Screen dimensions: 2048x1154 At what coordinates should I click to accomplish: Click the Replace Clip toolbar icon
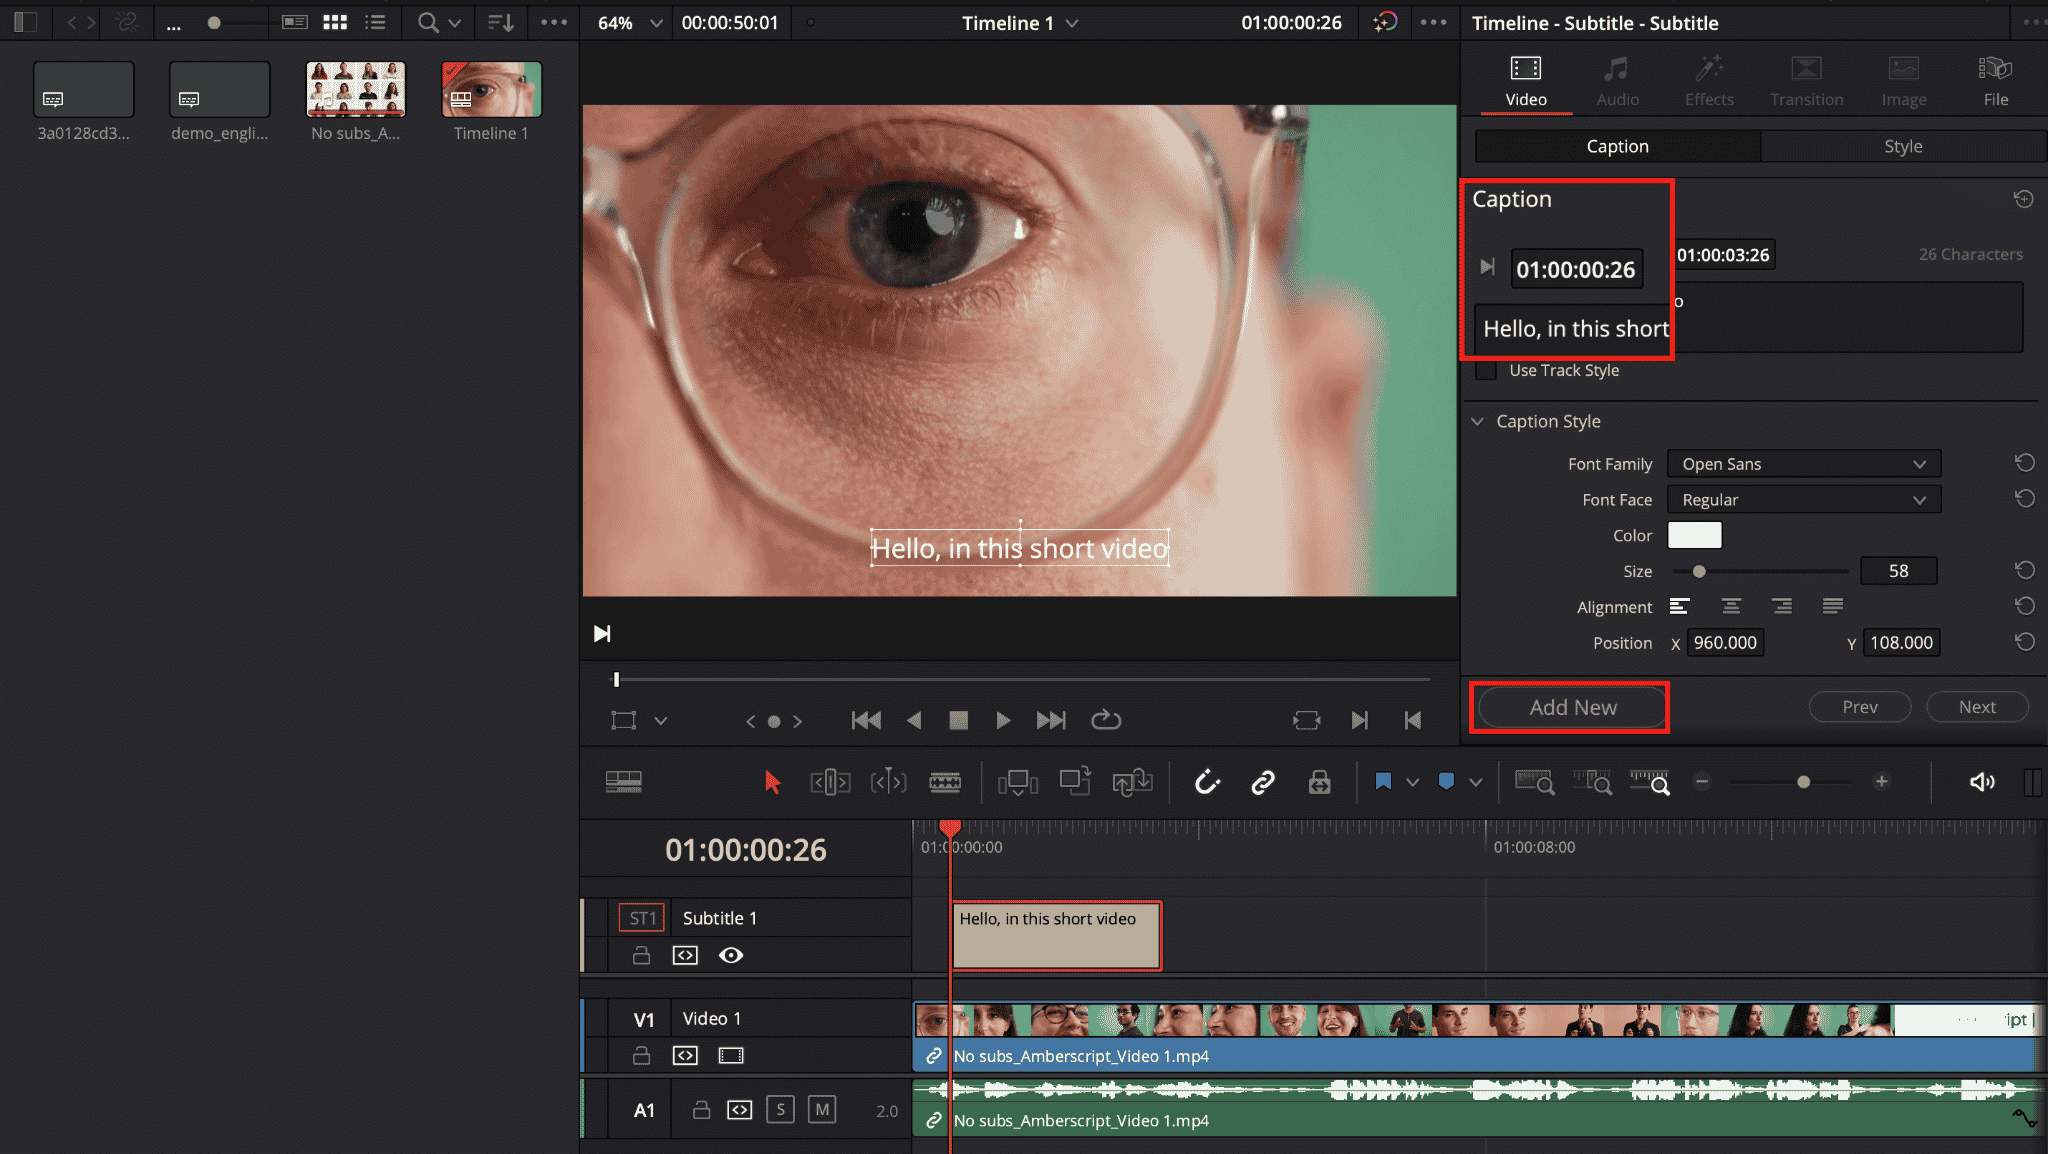[x=1132, y=781]
